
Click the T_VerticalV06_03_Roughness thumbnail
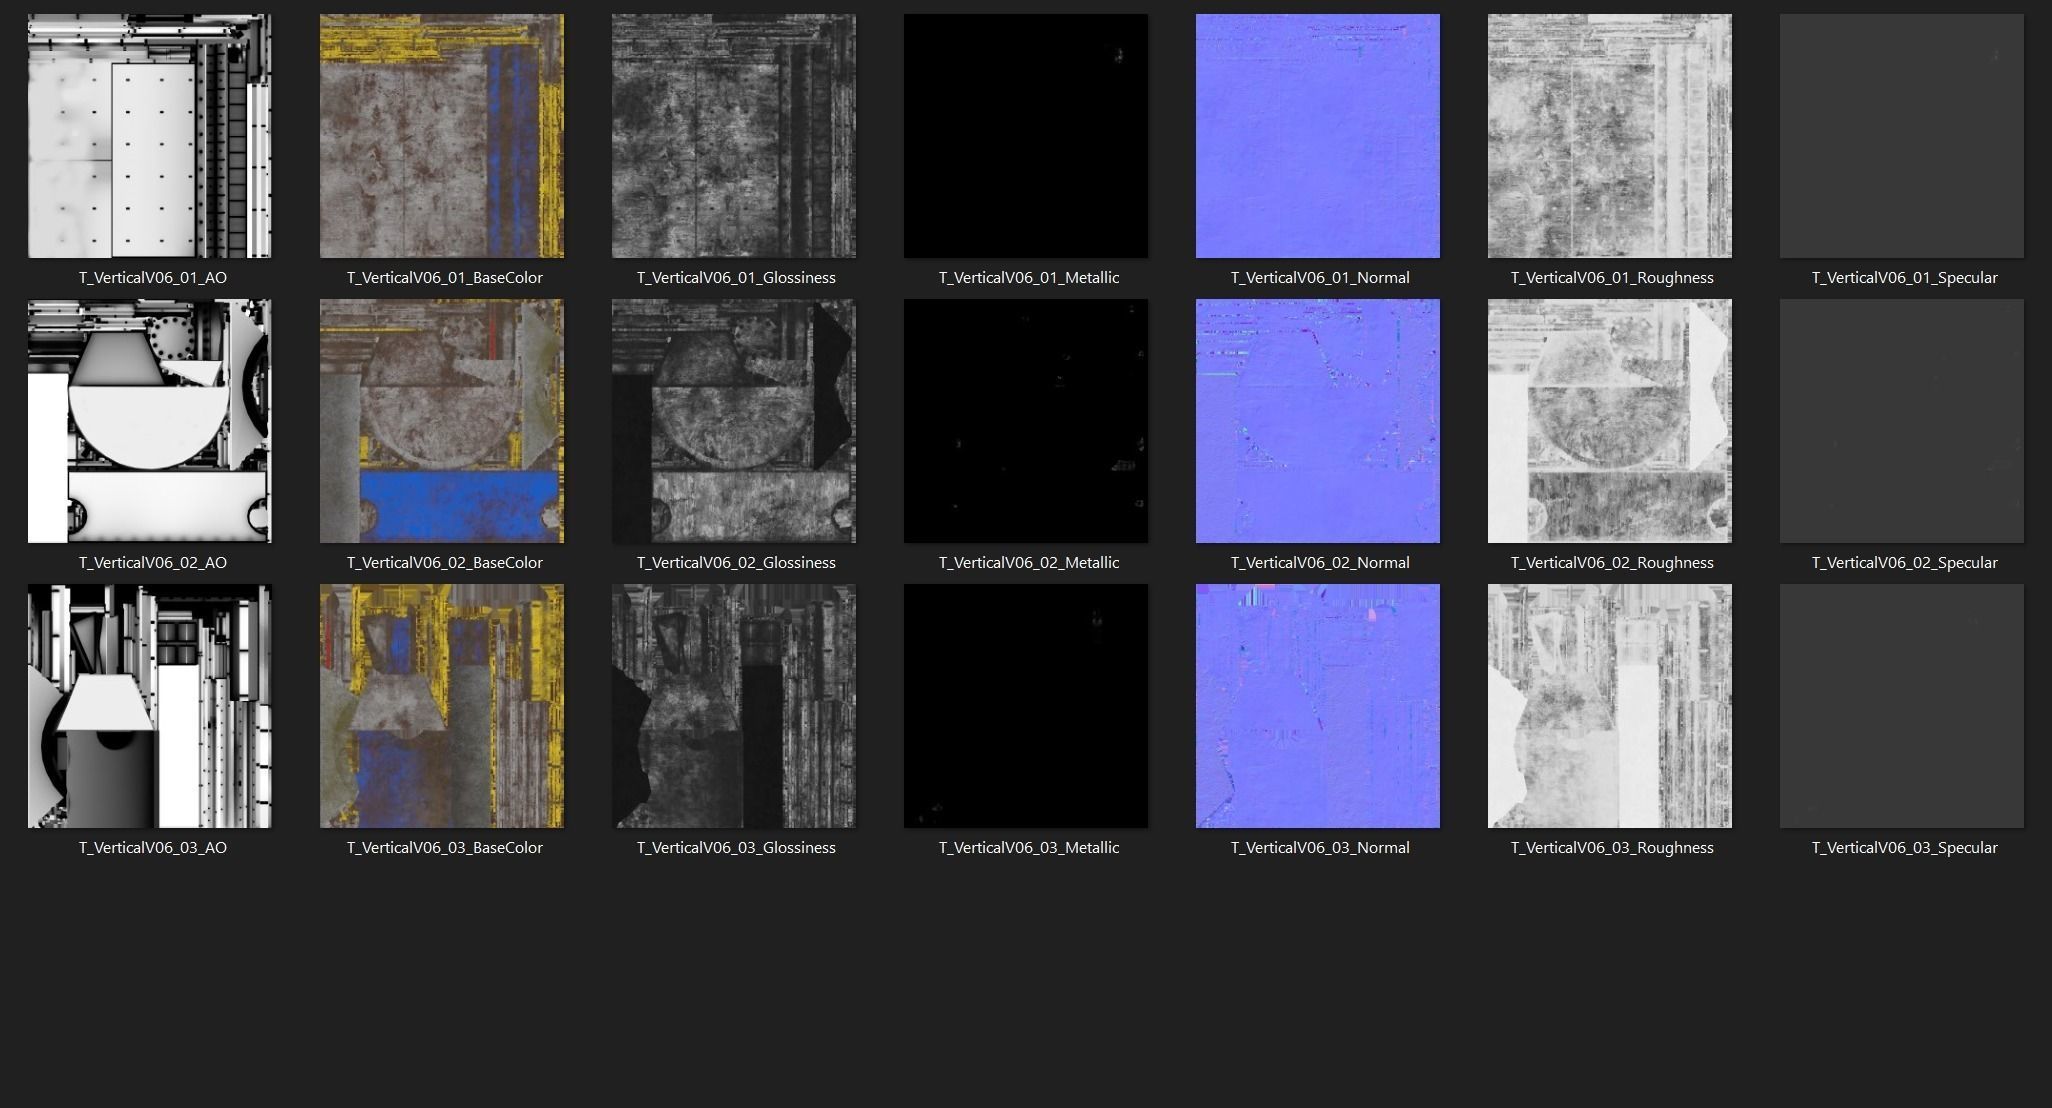(x=1610, y=706)
